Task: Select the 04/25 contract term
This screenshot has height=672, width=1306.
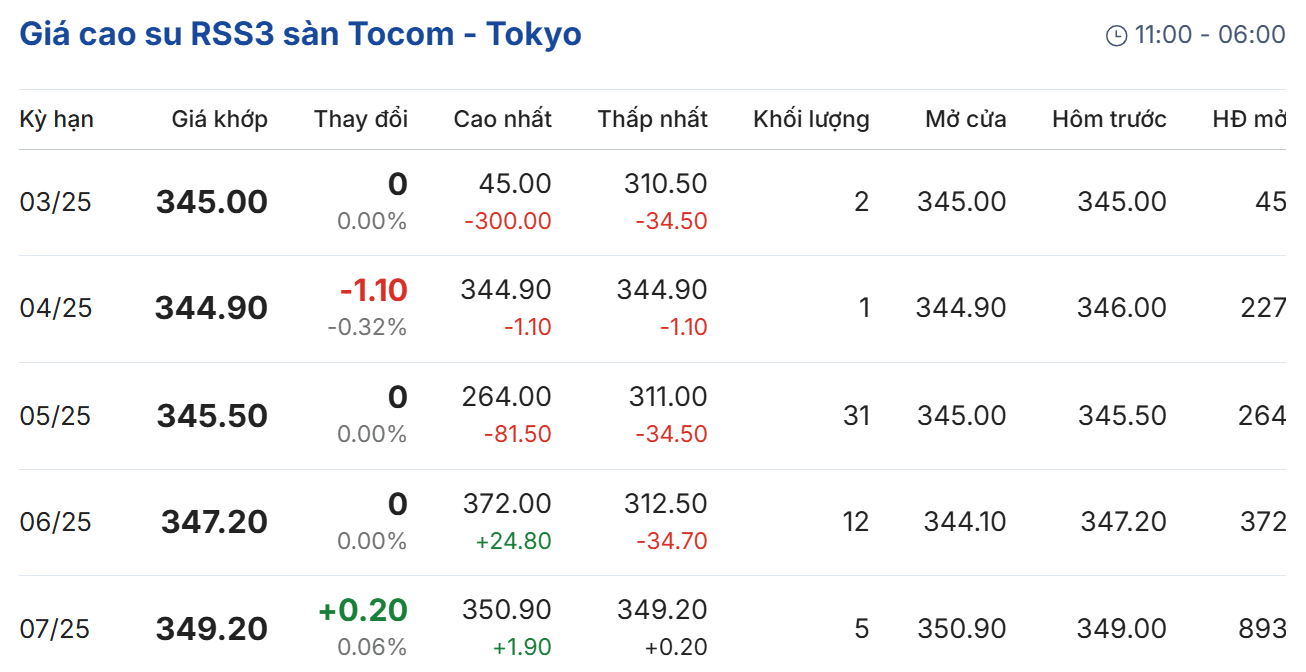Action: point(55,309)
